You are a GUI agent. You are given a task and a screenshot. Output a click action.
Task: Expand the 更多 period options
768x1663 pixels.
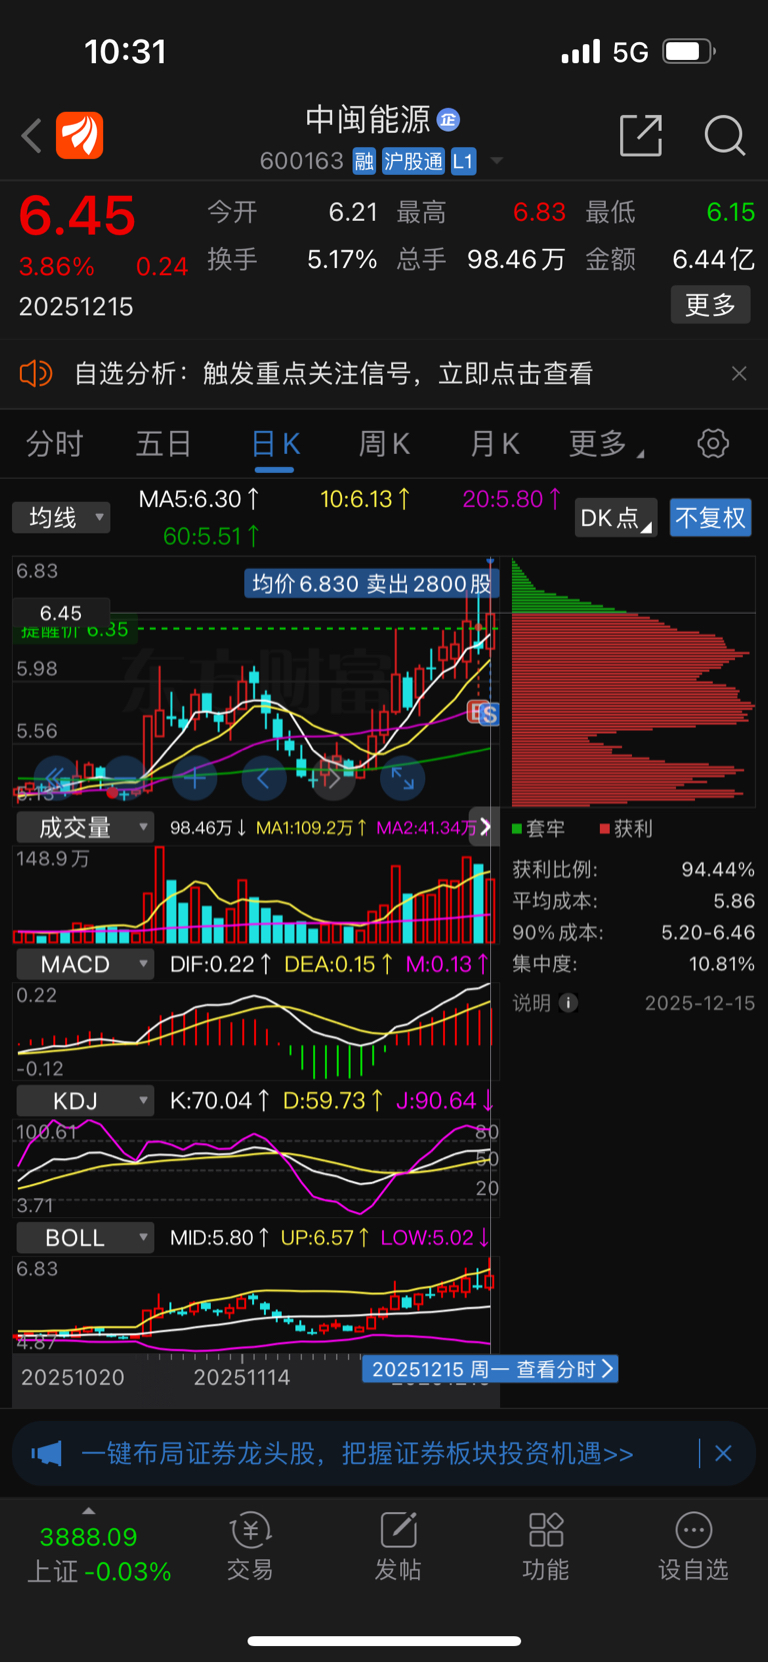[606, 444]
